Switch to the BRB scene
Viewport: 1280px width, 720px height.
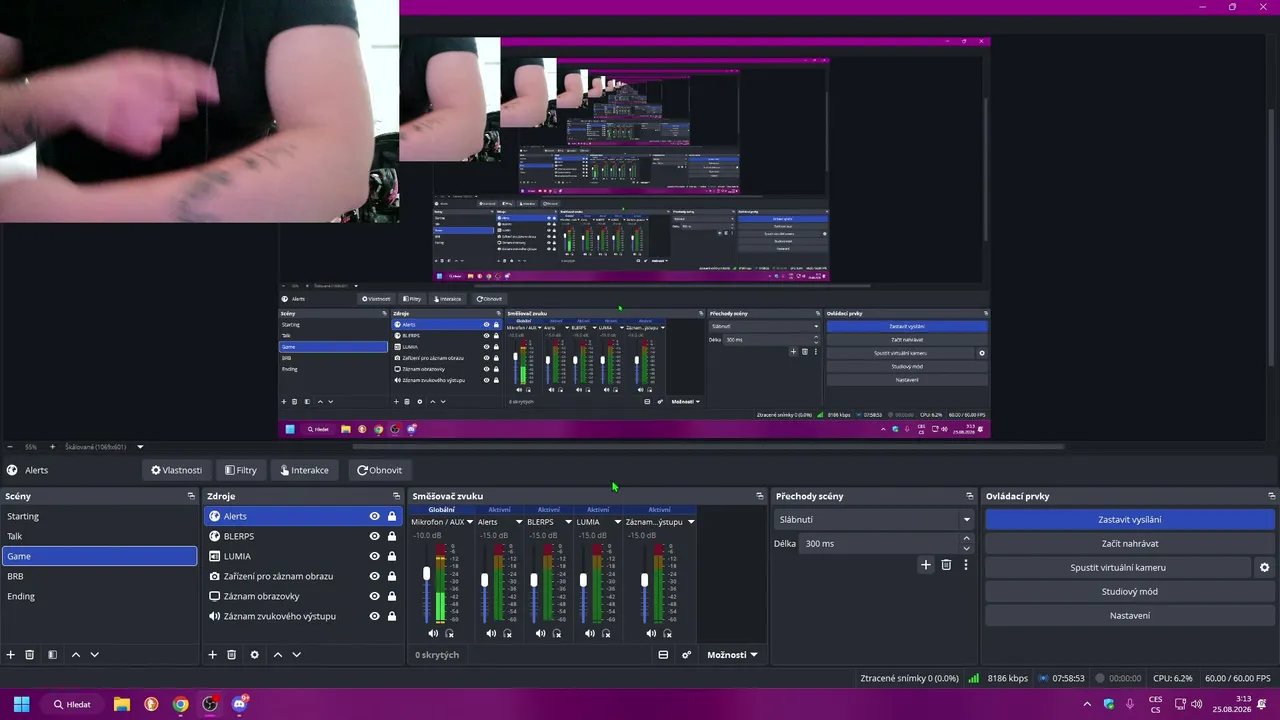[99, 576]
